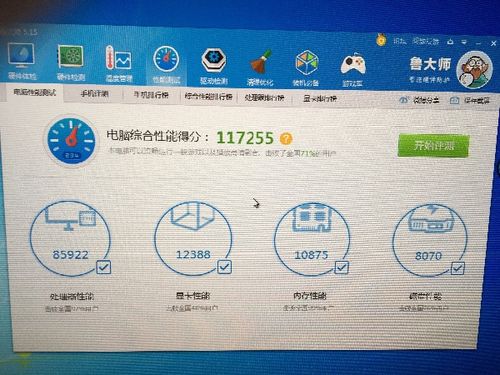Open the title bar main menu dropdown arrow
This screenshot has width=500, height=375.
[464, 43]
